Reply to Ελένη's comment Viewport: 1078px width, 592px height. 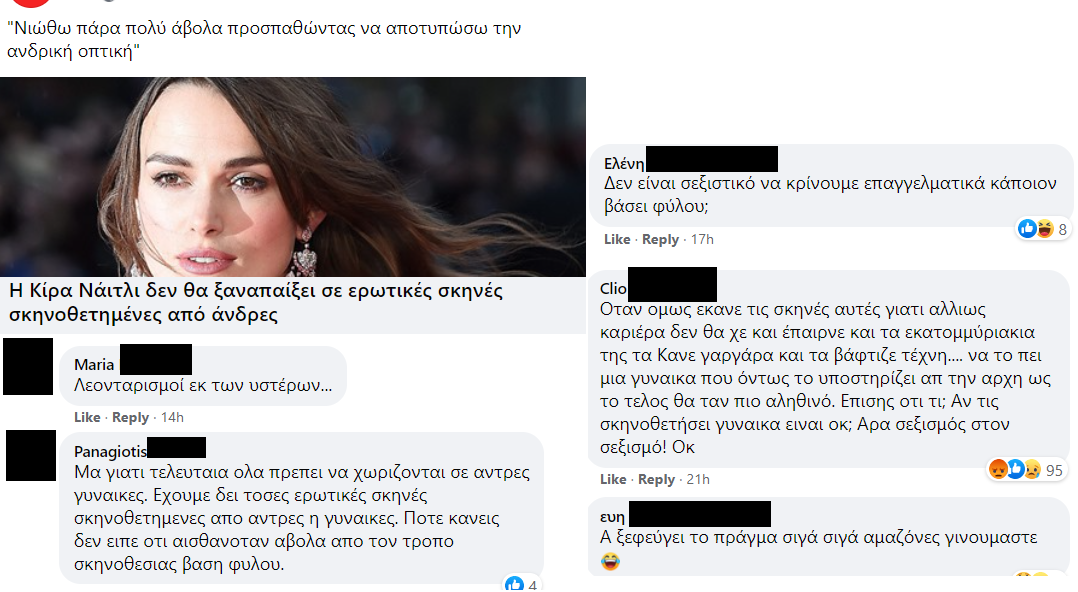[x=661, y=239]
